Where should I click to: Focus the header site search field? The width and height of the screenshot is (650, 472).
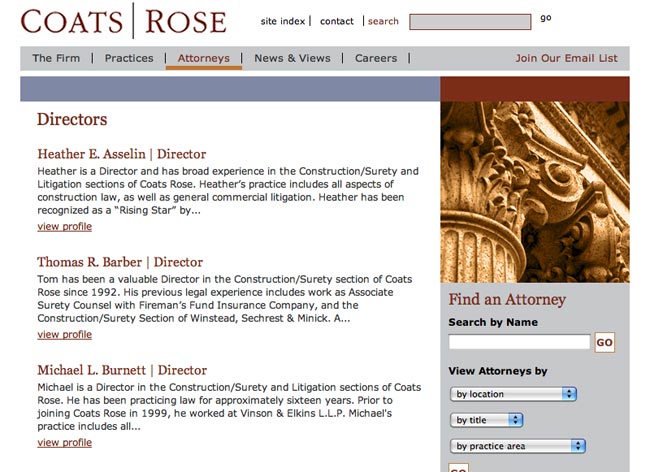click(470, 22)
